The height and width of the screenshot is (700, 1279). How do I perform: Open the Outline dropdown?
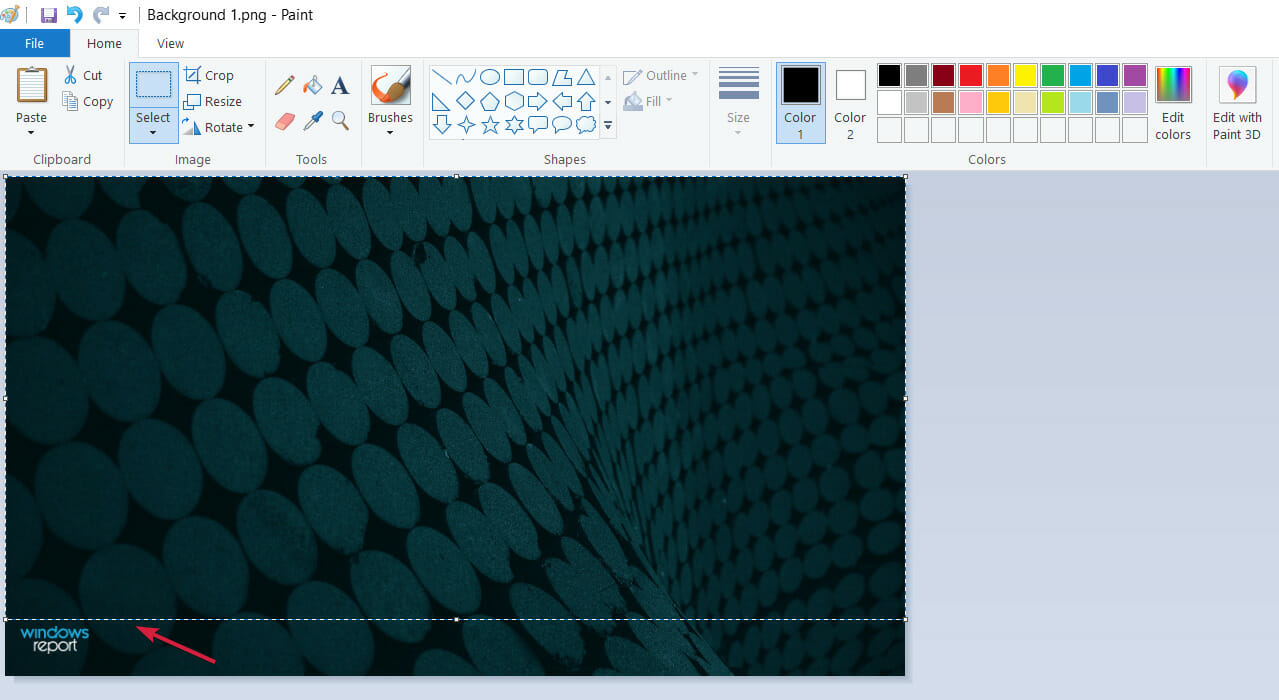tap(695, 75)
